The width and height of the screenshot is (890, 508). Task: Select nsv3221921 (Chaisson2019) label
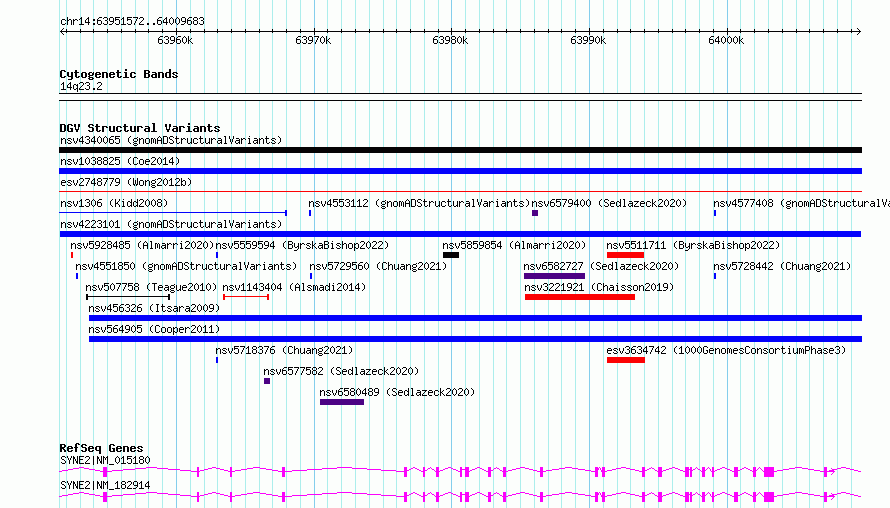coord(599,287)
